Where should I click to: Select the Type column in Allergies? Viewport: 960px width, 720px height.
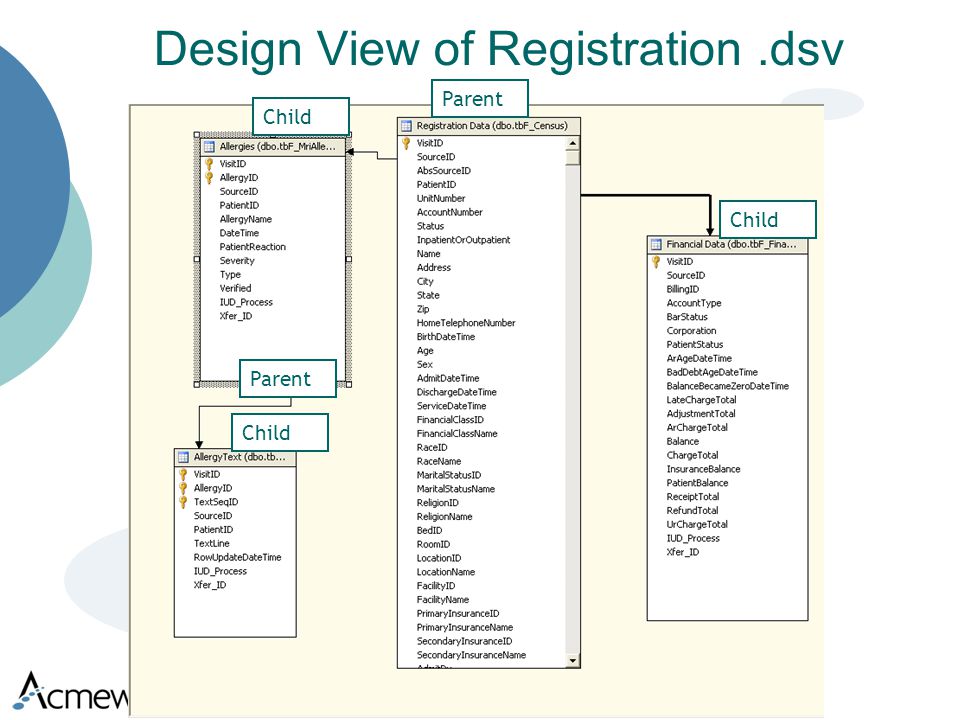point(230,275)
